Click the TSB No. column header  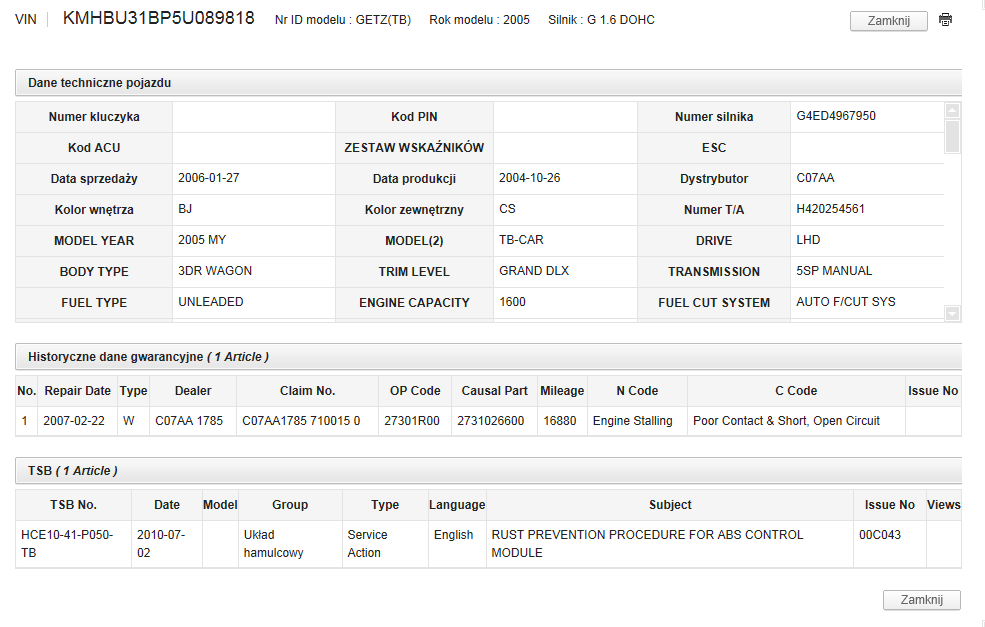[x=73, y=505]
